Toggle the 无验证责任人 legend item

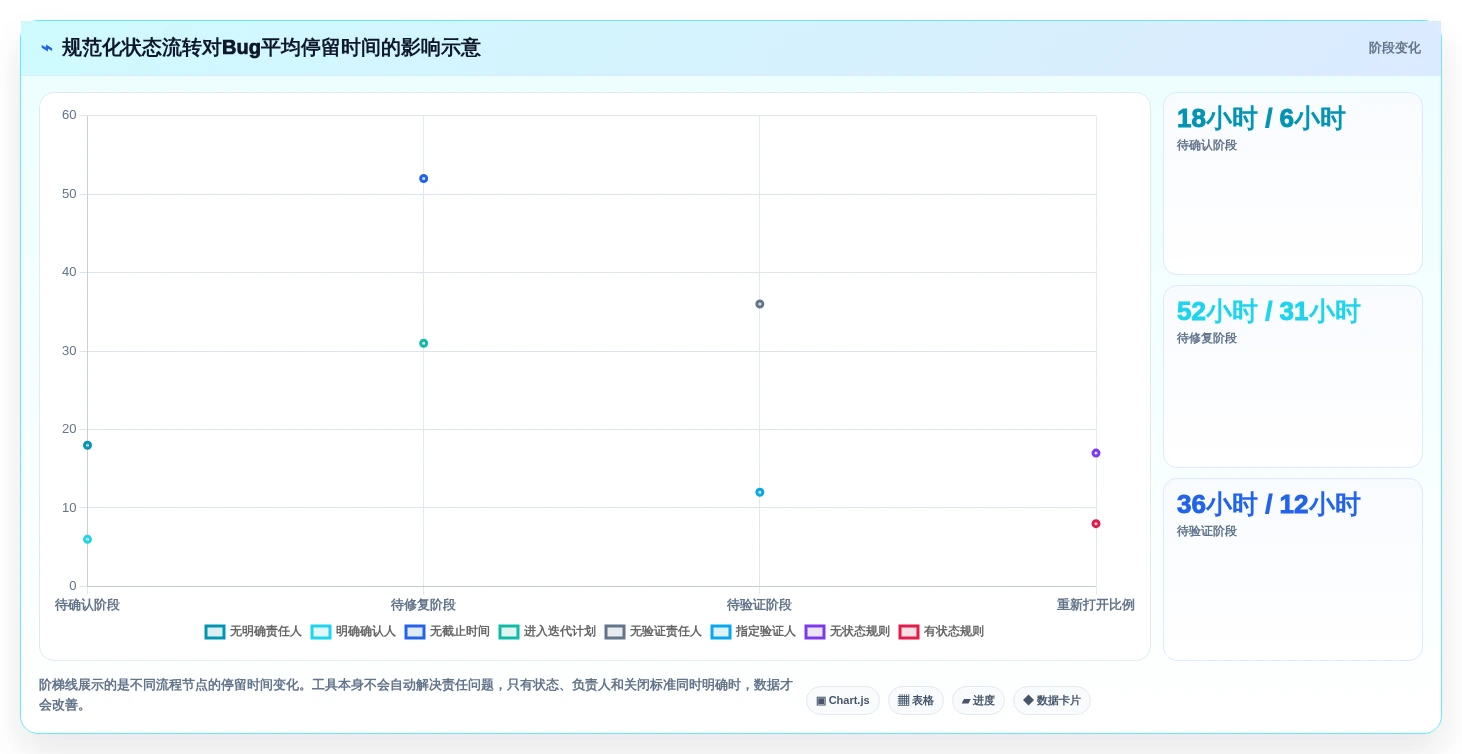click(x=653, y=632)
